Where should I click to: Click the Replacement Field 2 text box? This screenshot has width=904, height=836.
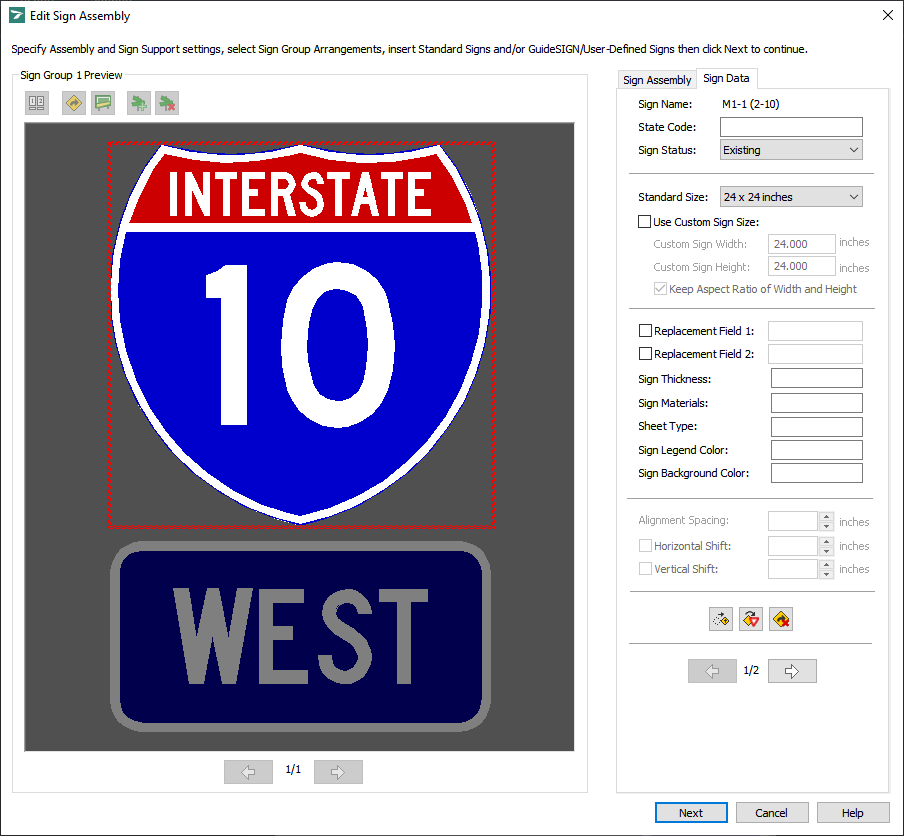click(x=815, y=354)
